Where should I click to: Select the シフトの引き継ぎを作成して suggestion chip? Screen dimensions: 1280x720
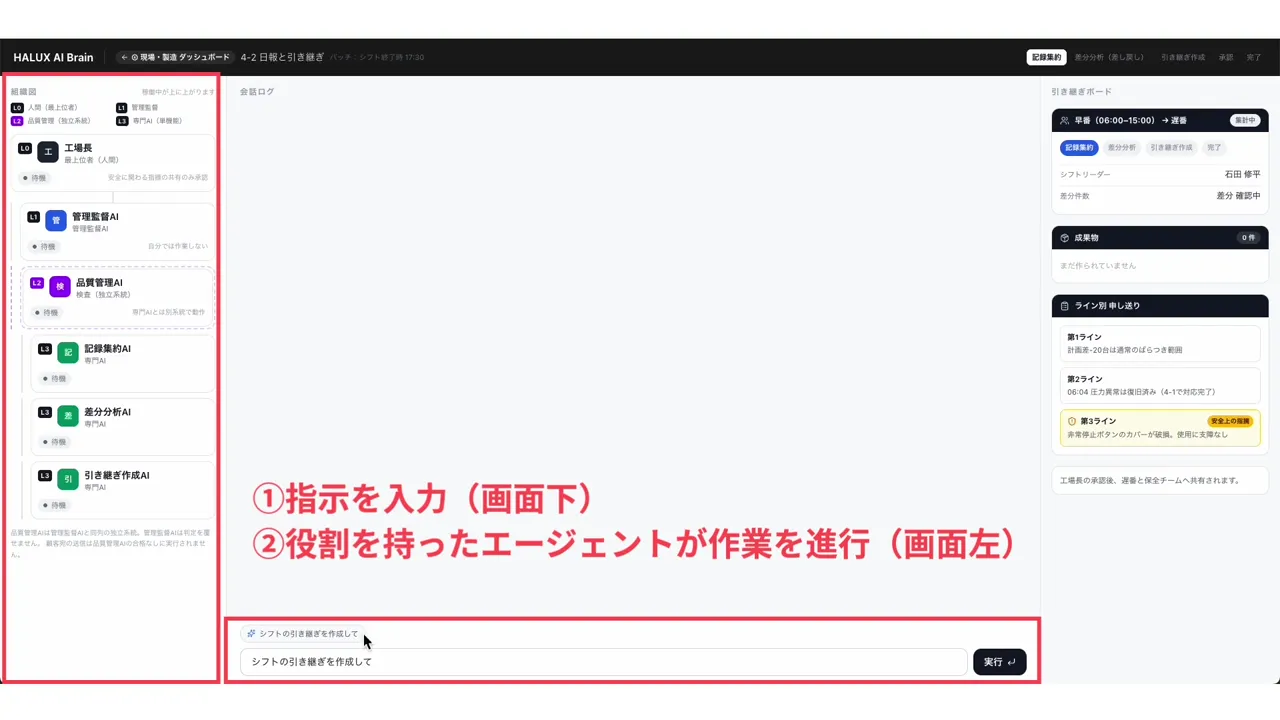pyautogui.click(x=302, y=634)
